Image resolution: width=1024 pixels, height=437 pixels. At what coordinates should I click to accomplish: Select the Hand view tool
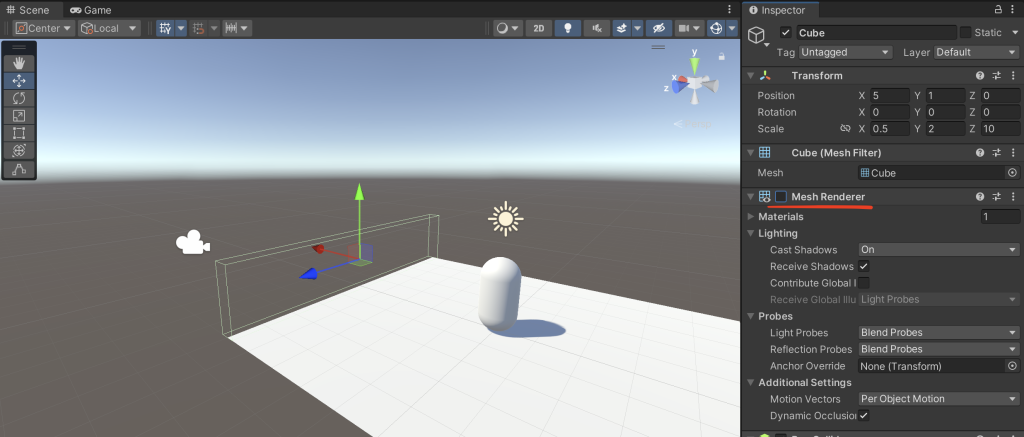click(x=19, y=63)
